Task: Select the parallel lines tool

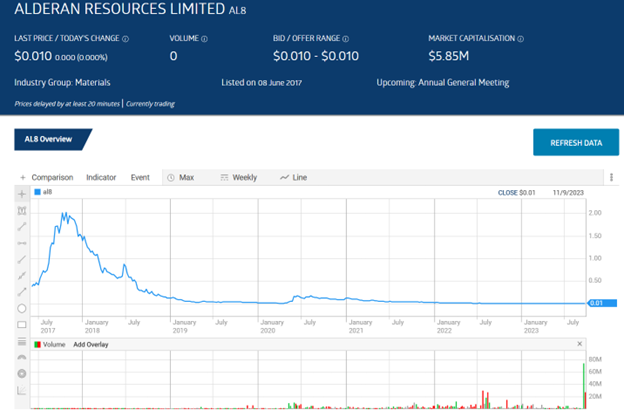Action: (22, 341)
